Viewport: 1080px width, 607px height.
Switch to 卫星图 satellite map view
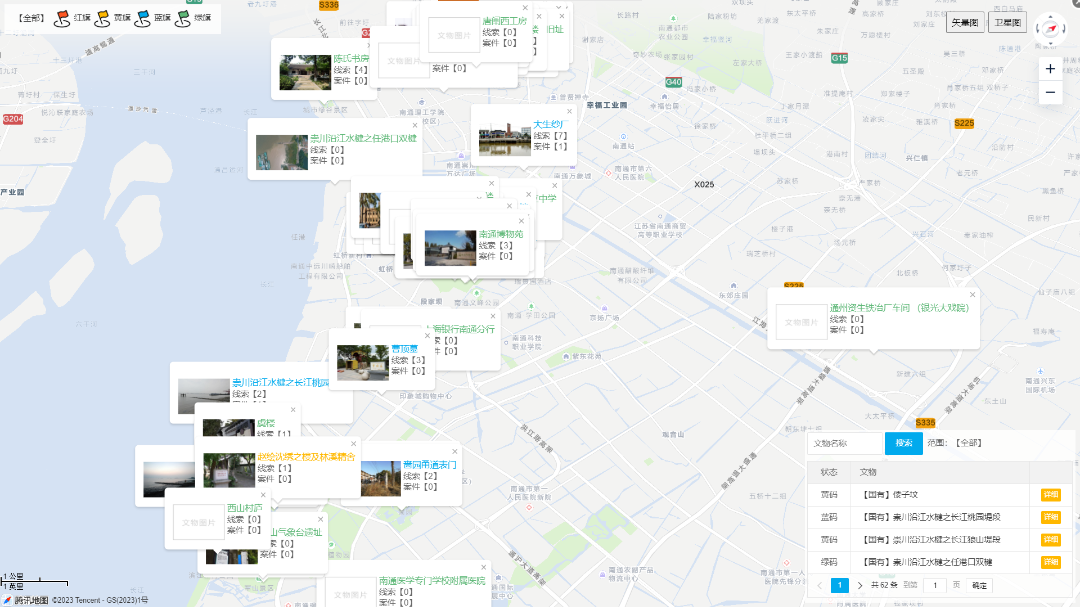point(1008,23)
